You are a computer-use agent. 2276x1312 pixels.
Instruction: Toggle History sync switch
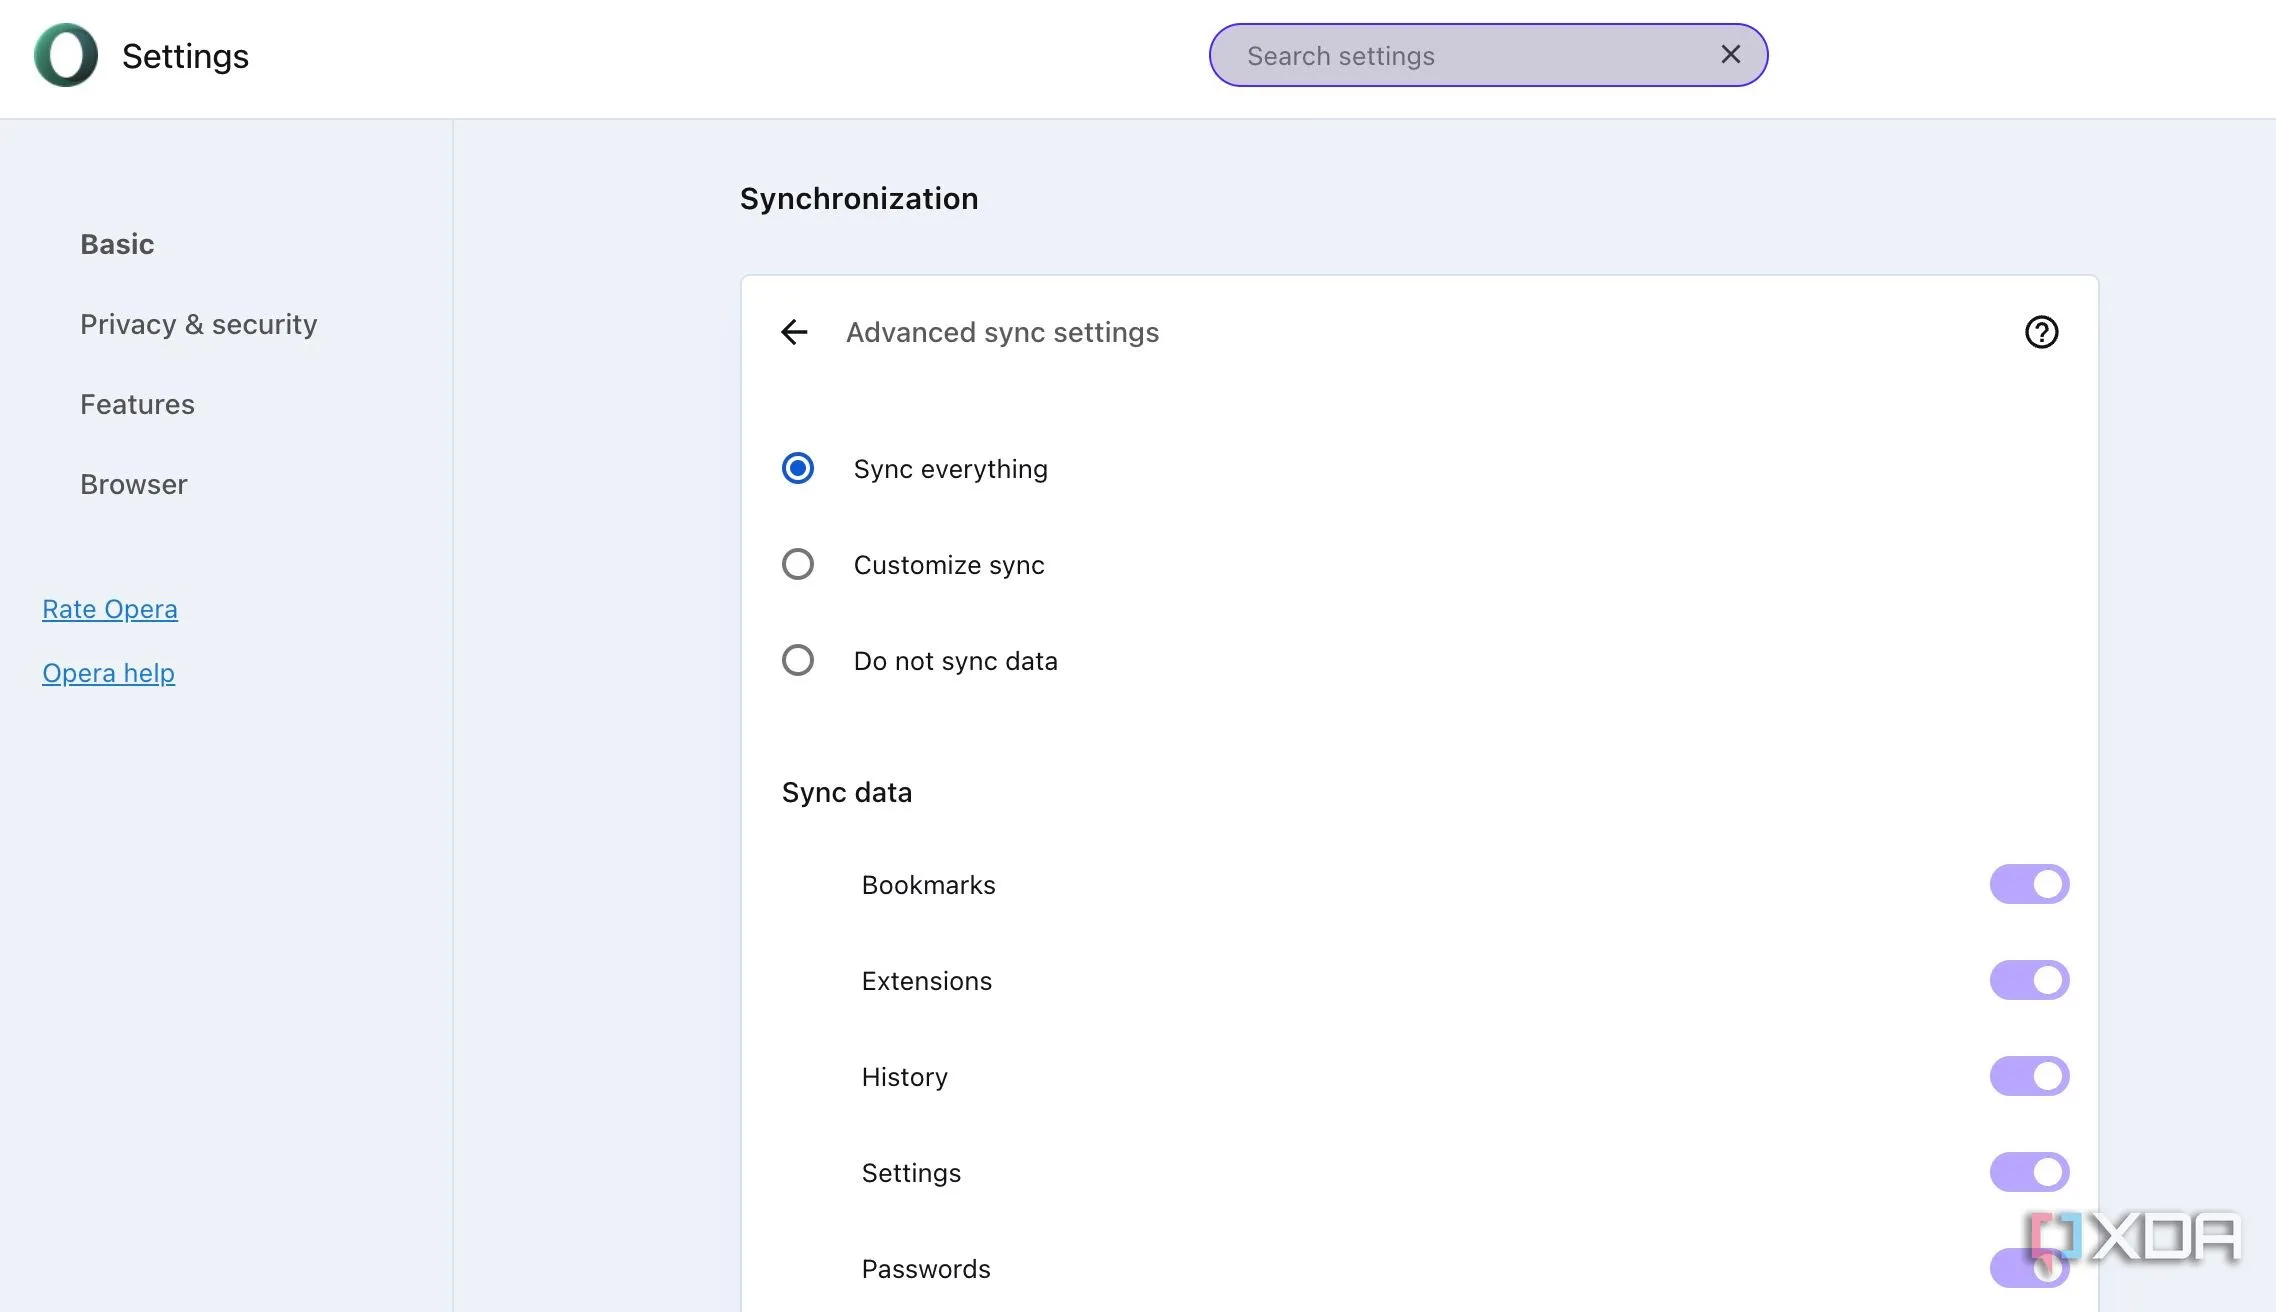2029,1076
